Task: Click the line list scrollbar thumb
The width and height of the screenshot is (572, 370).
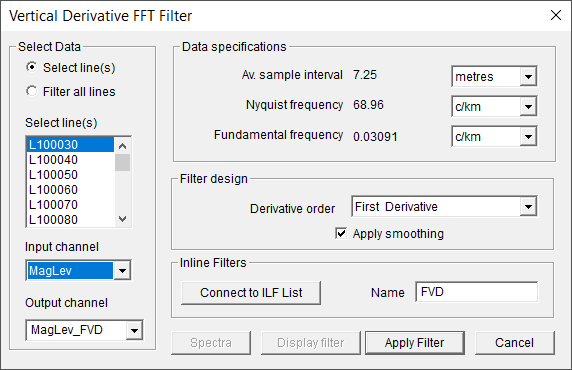Action: click(x=123, y=162)
